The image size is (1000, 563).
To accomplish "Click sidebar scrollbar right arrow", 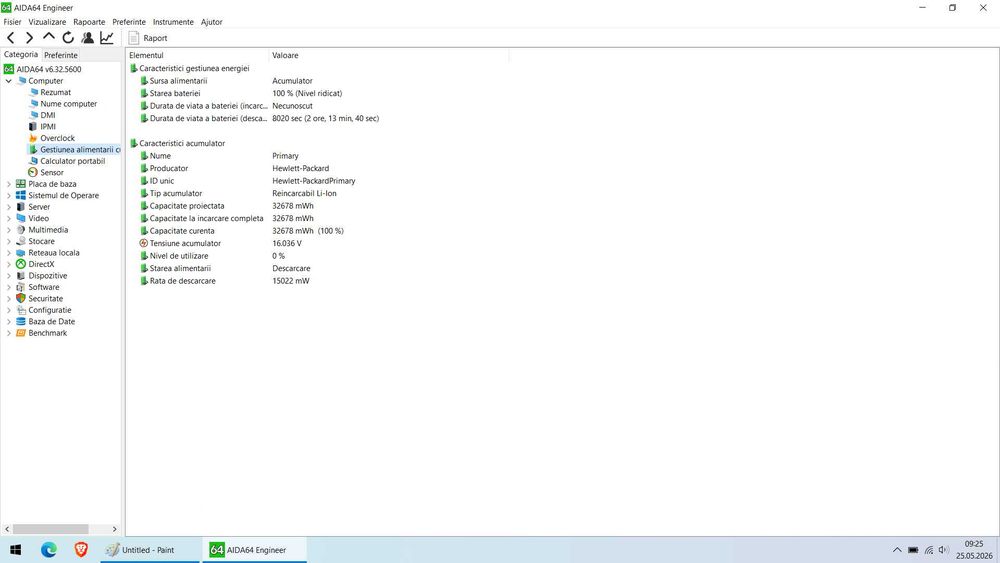I will 115,529.
